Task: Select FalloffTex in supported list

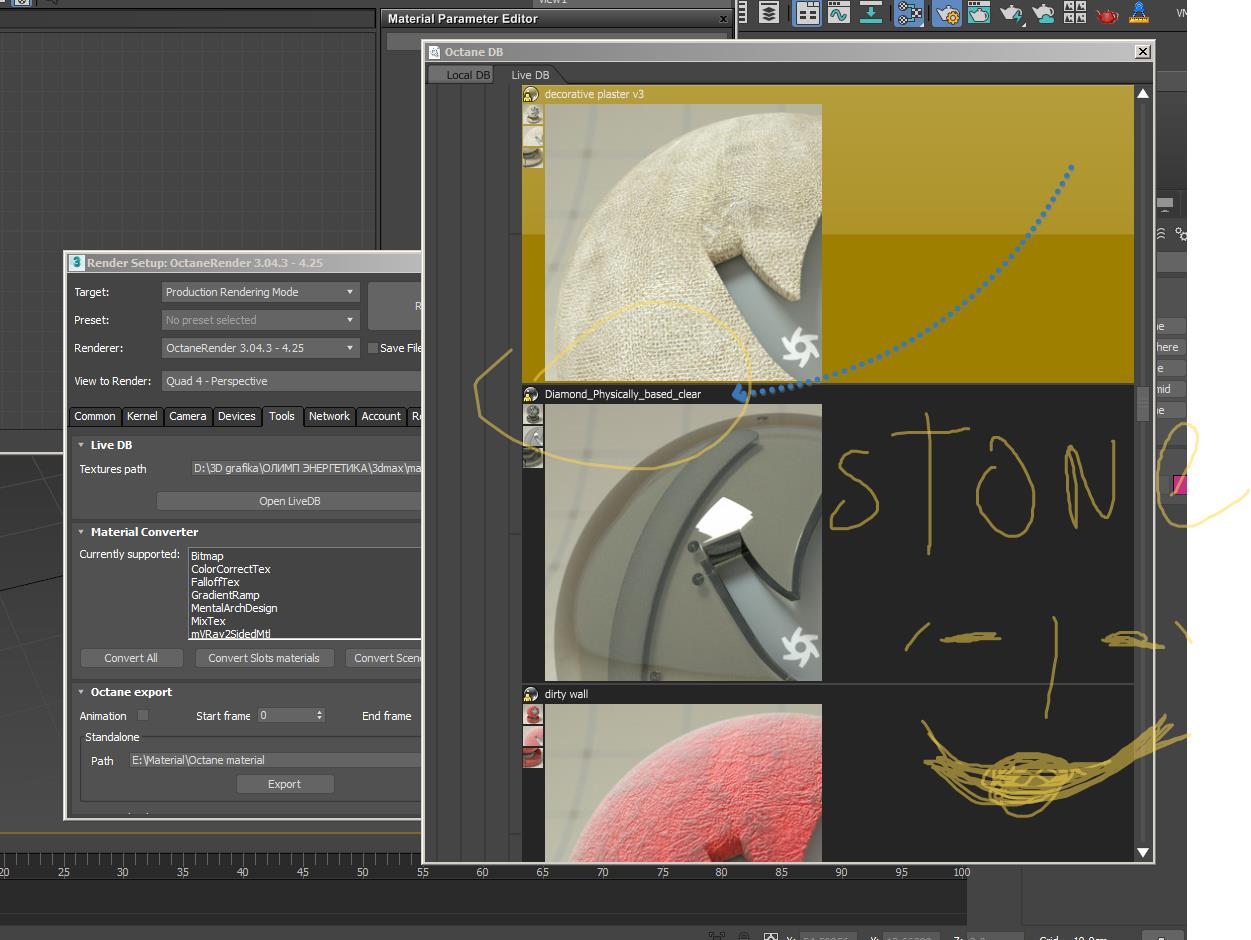Action: pyautogui.click(x=215, y=582)
